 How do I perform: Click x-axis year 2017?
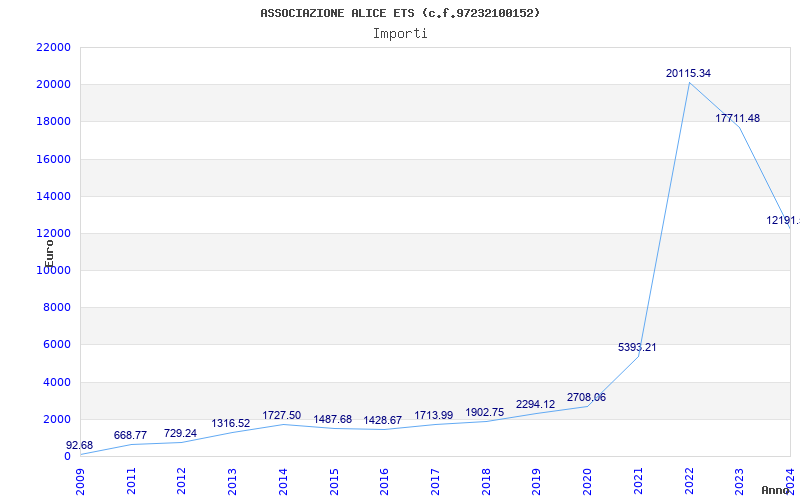pos(435,482)
